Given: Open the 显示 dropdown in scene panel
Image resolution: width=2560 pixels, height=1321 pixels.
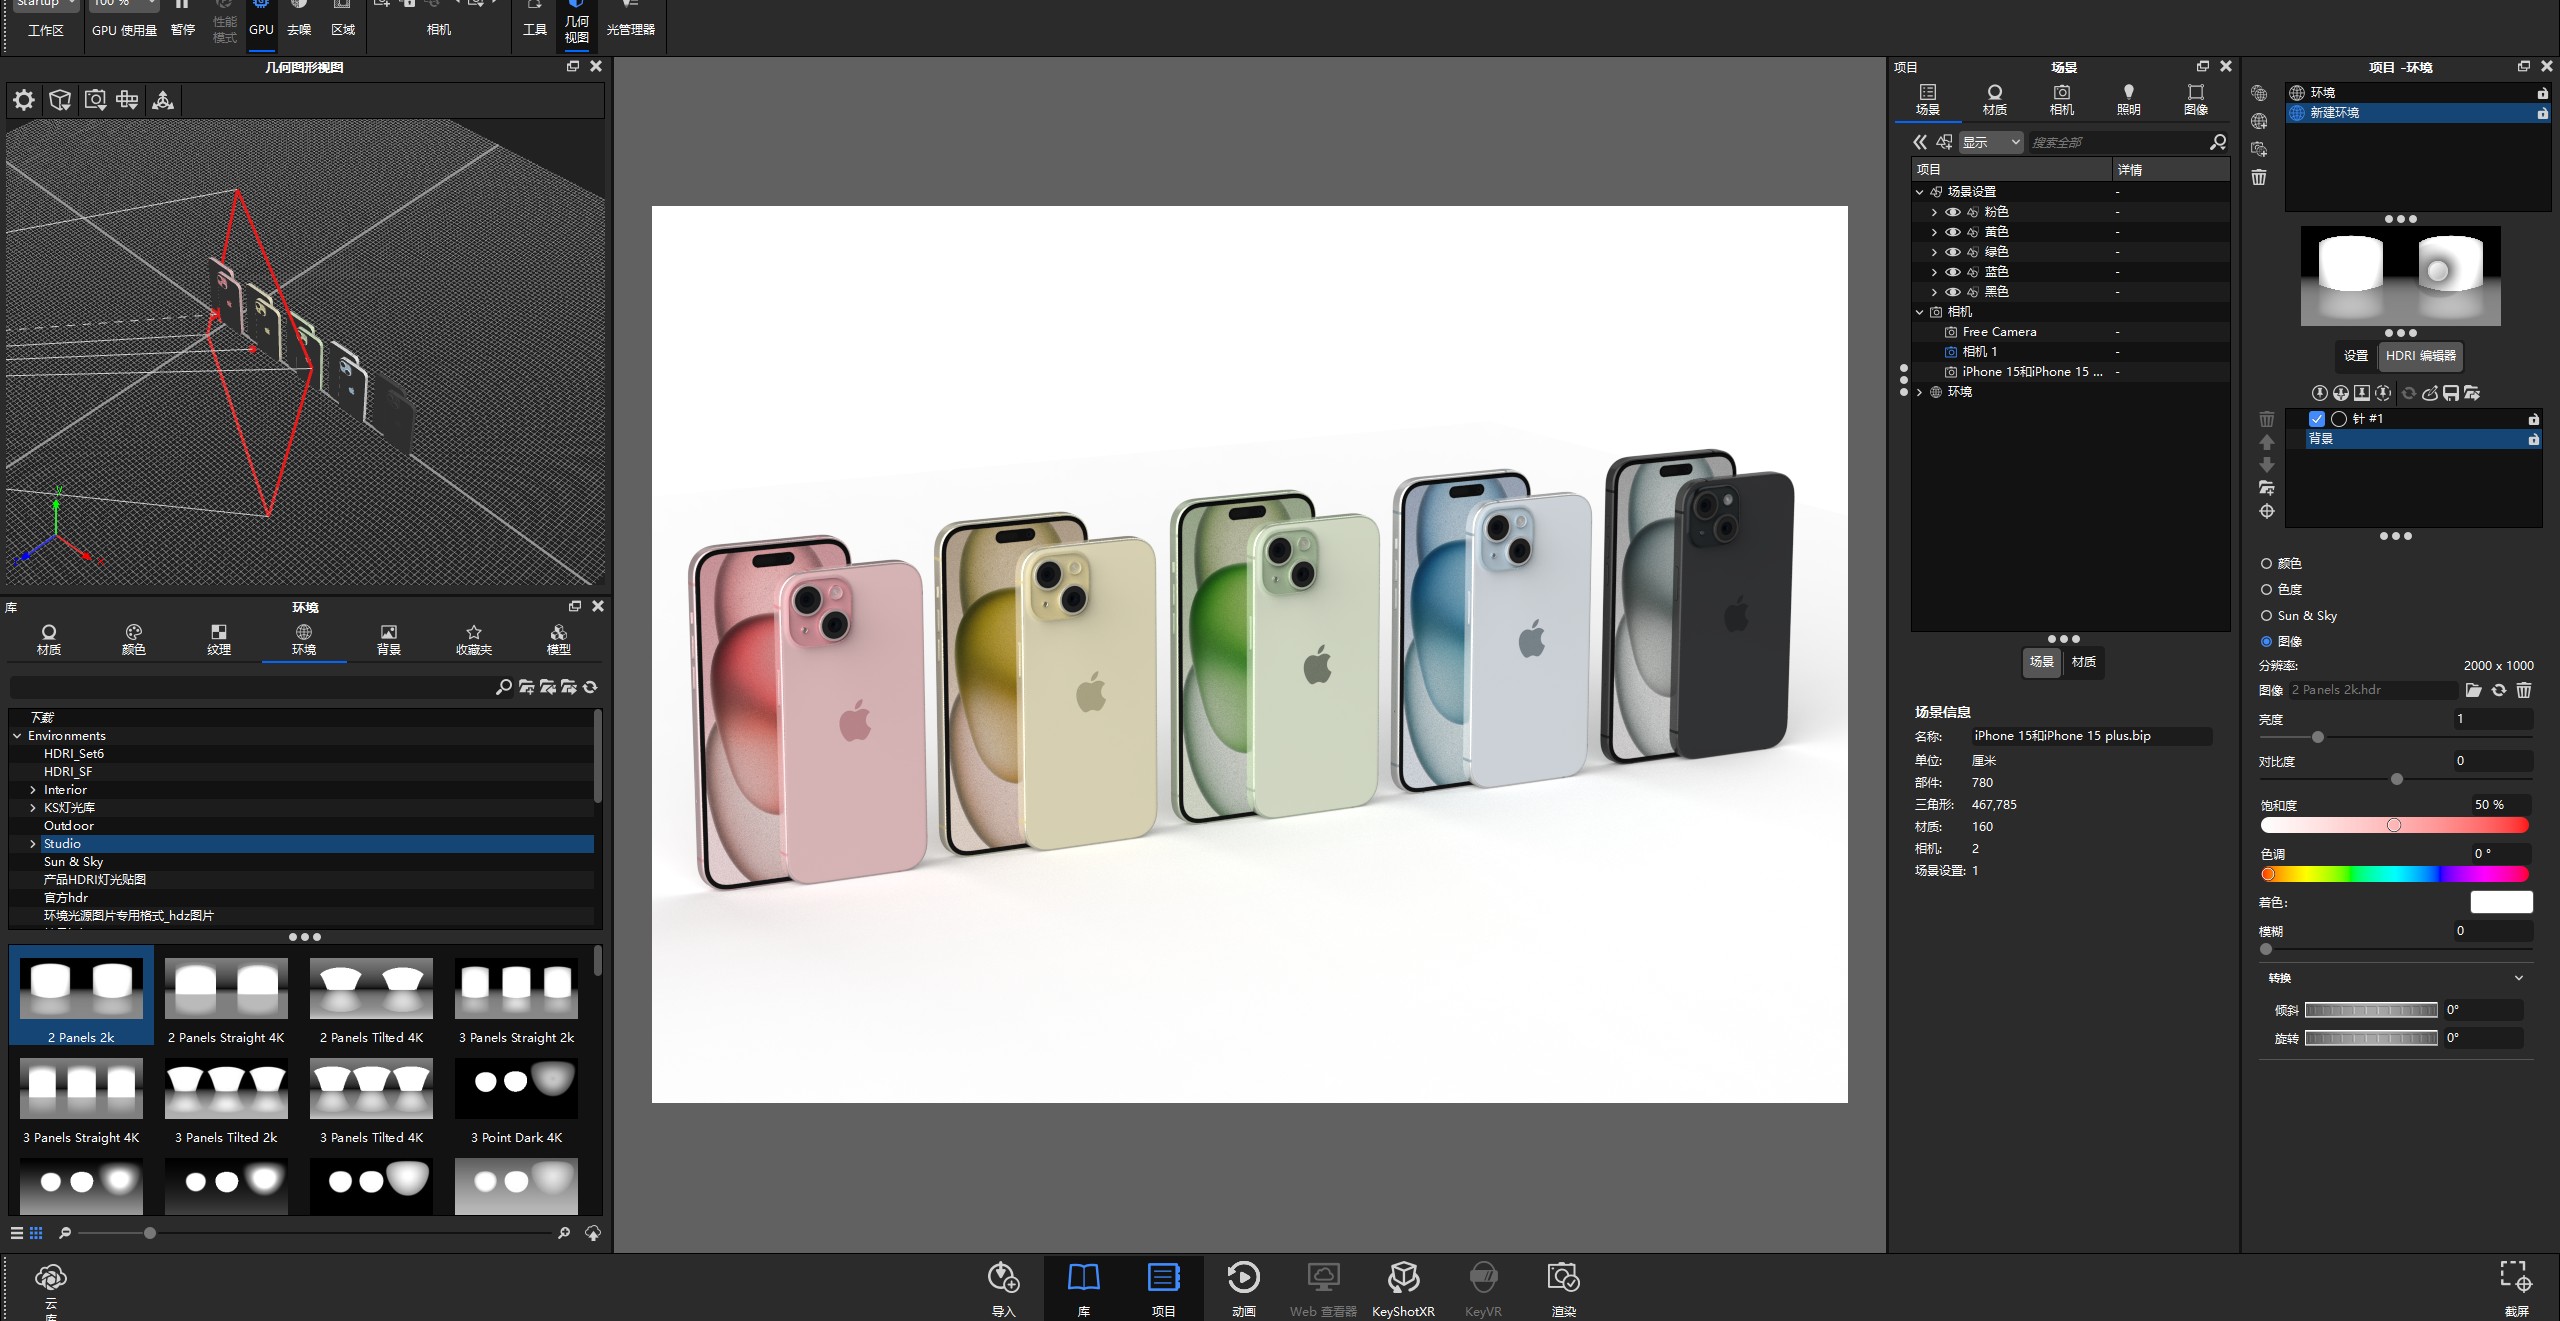Looking at the screenshot, I should click(1991, 142).
